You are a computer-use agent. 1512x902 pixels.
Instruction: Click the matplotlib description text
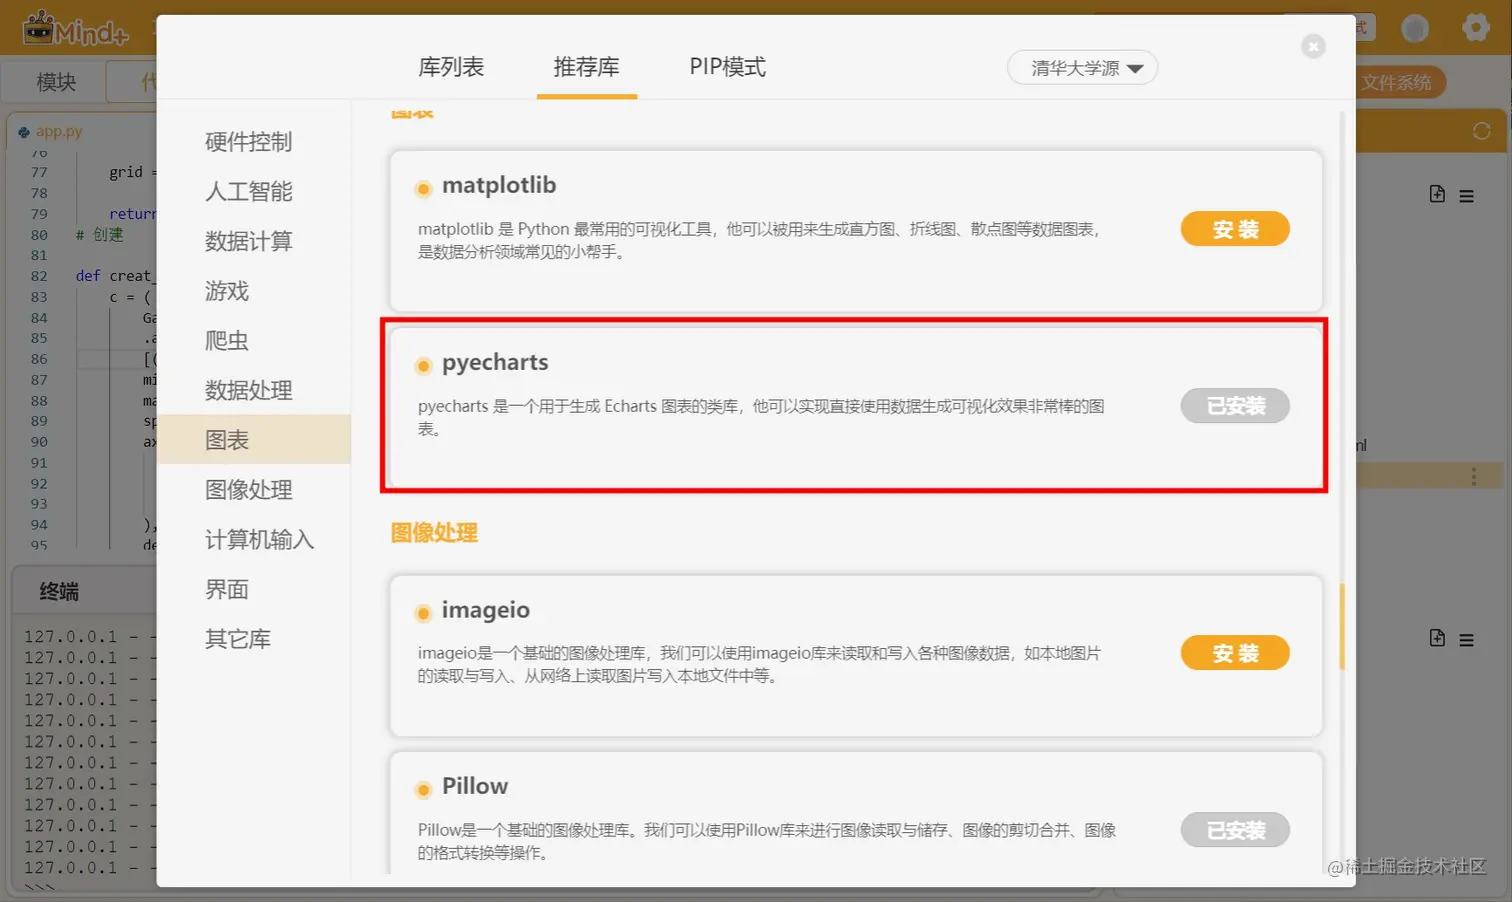759,240
